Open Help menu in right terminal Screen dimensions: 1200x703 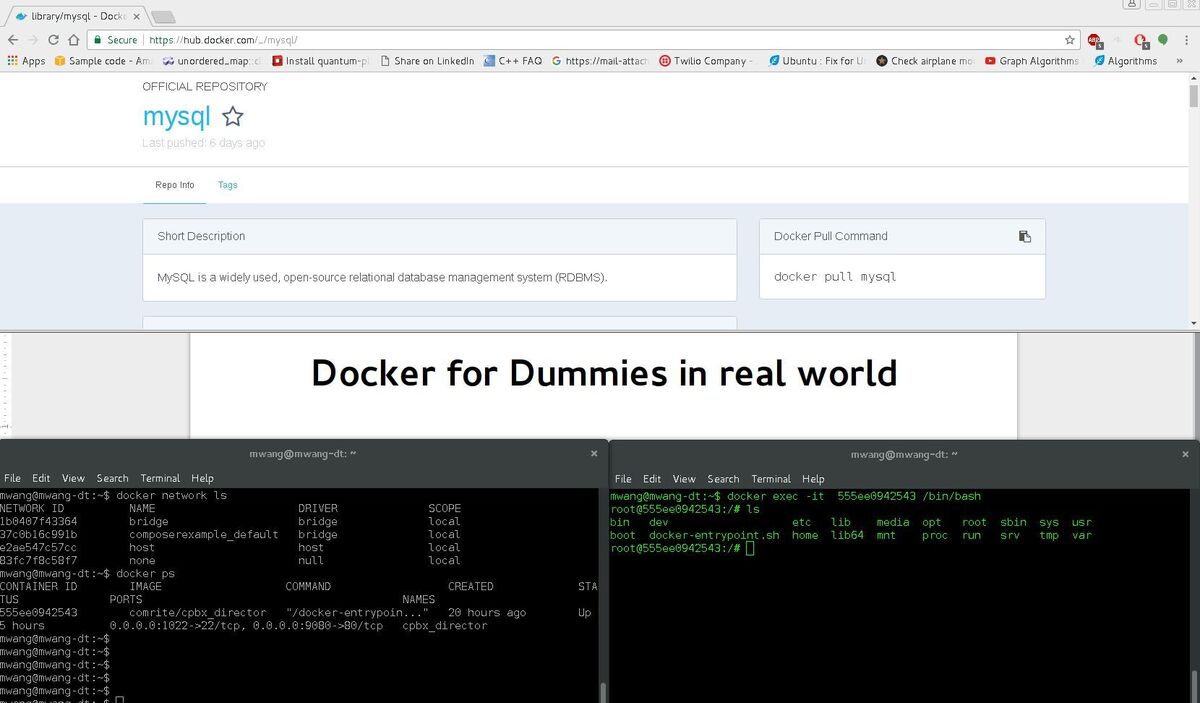pos(813,479)
